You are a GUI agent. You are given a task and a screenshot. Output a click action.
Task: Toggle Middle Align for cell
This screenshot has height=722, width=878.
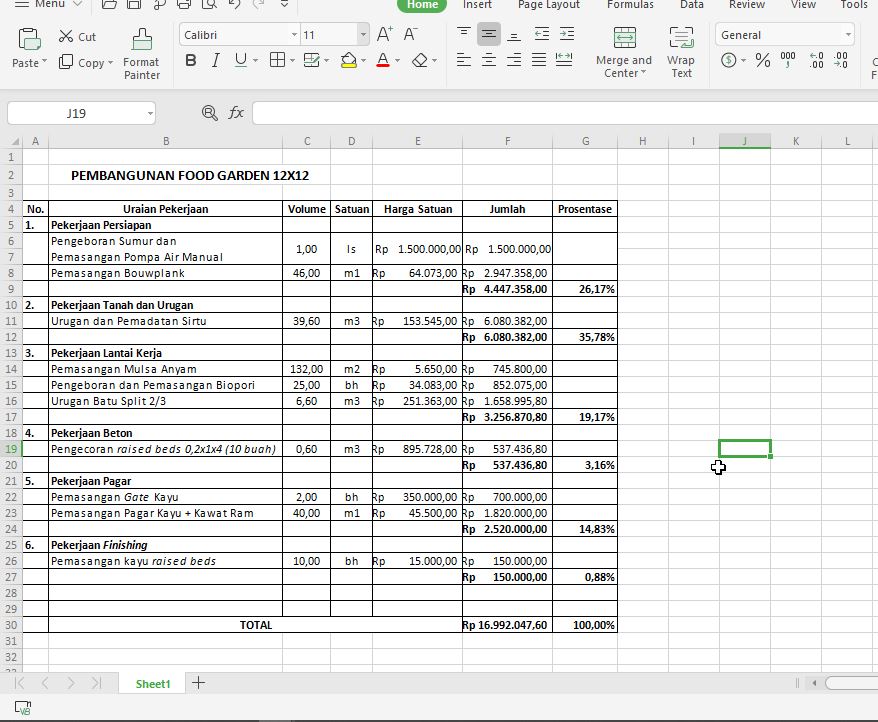pos(489,34)
